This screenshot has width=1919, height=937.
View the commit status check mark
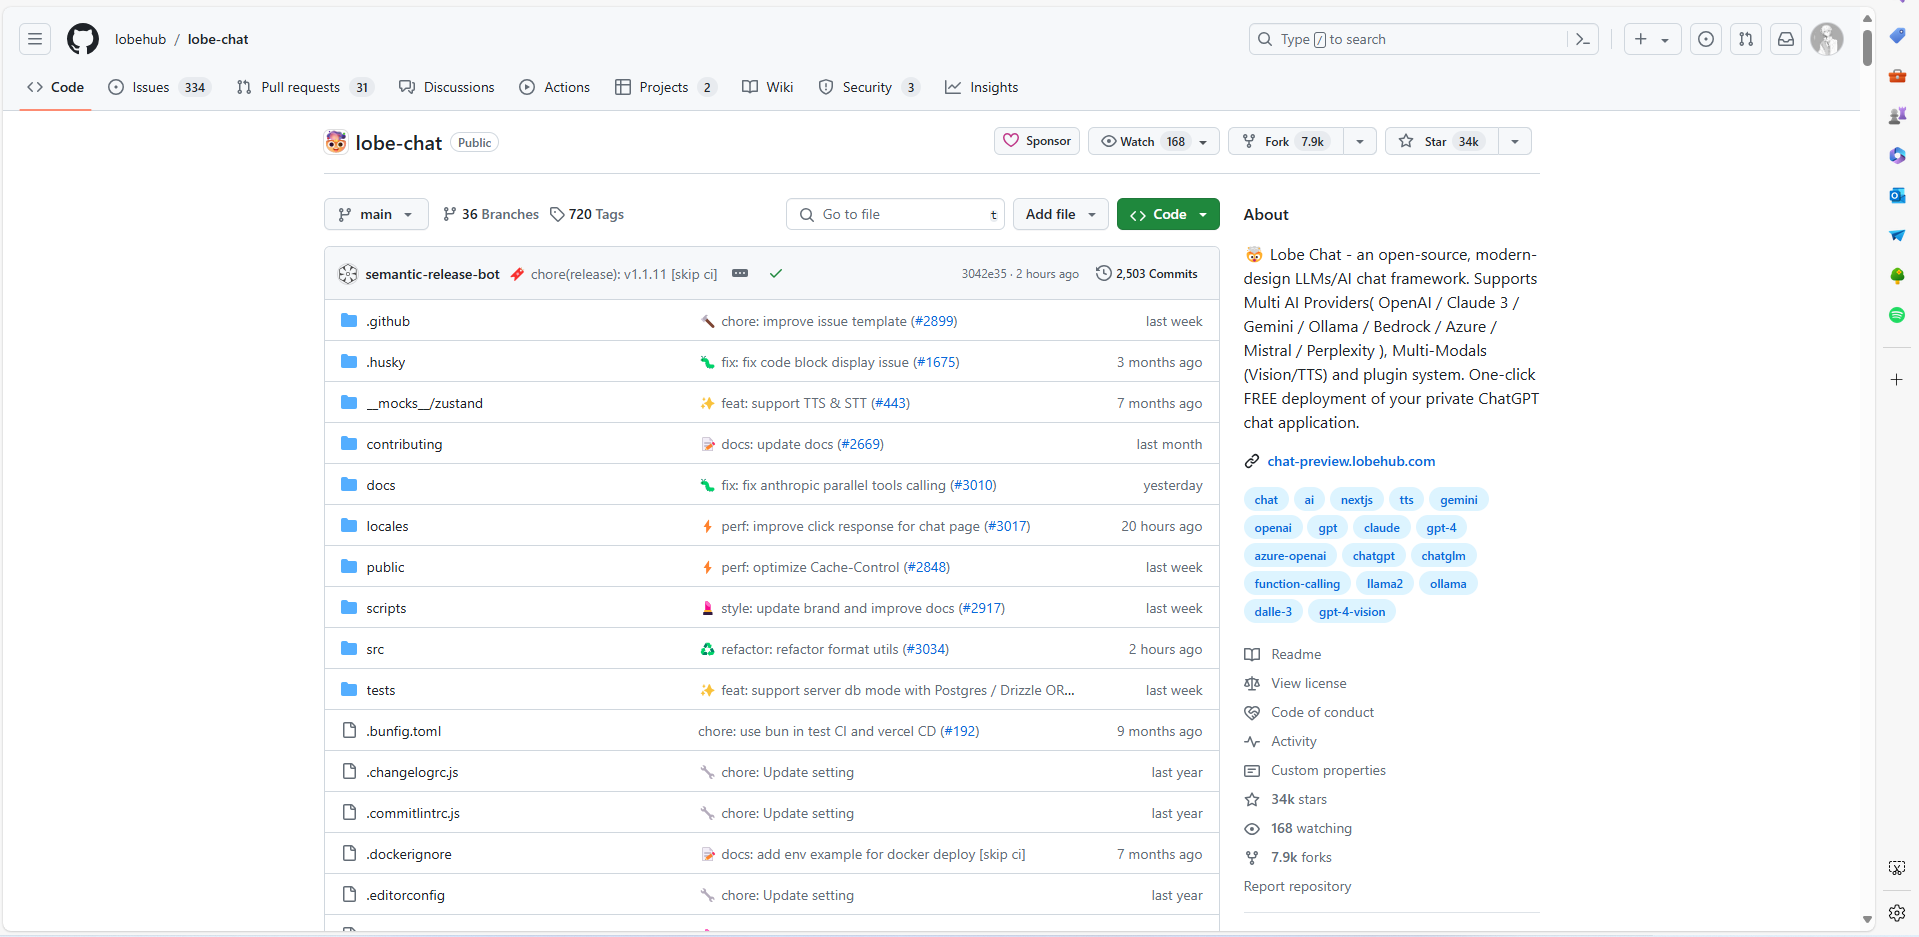coord(776,273)
